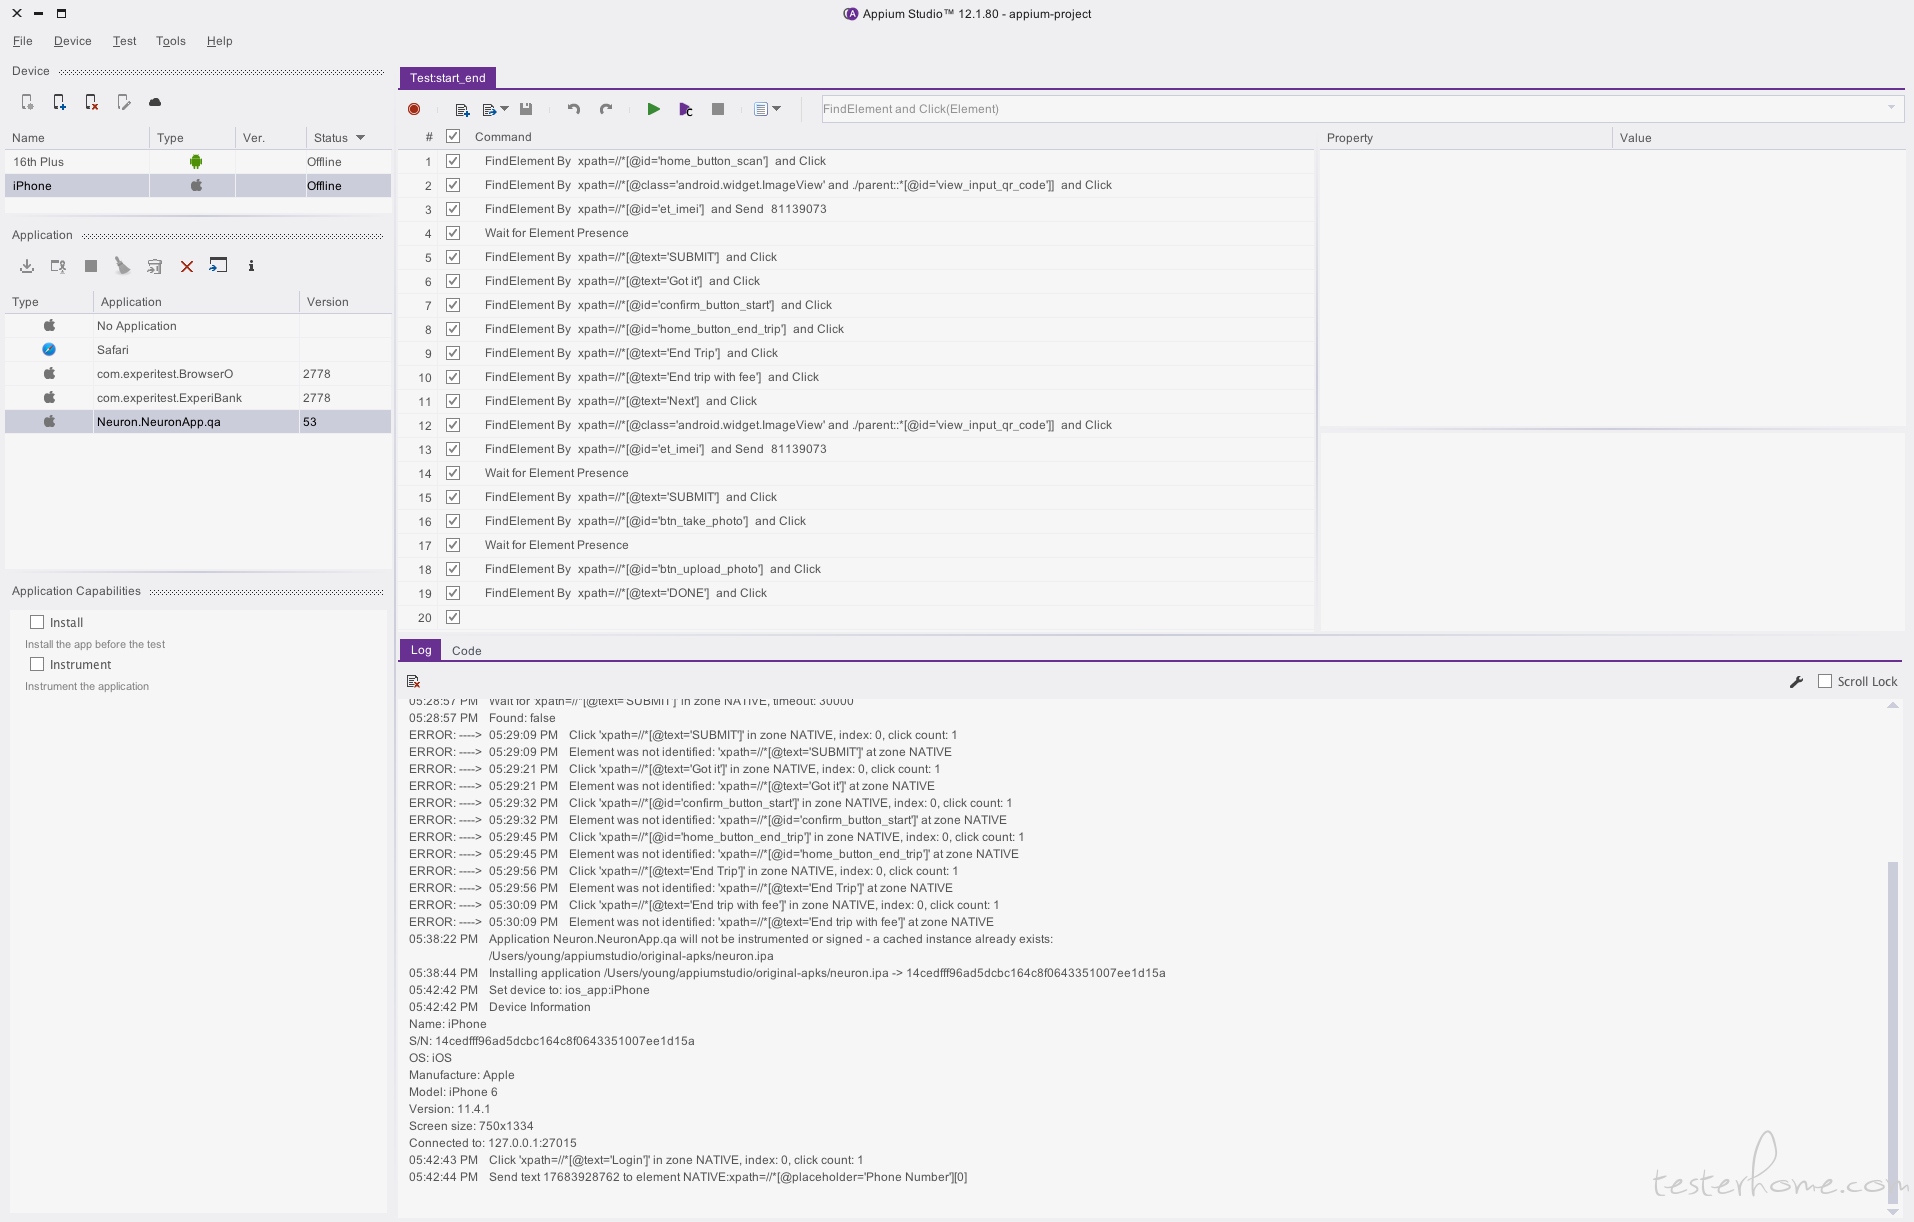Viewport: 1914px width, 1222px height.
Task: Show application info with the i icon
Action: (251, 266)
